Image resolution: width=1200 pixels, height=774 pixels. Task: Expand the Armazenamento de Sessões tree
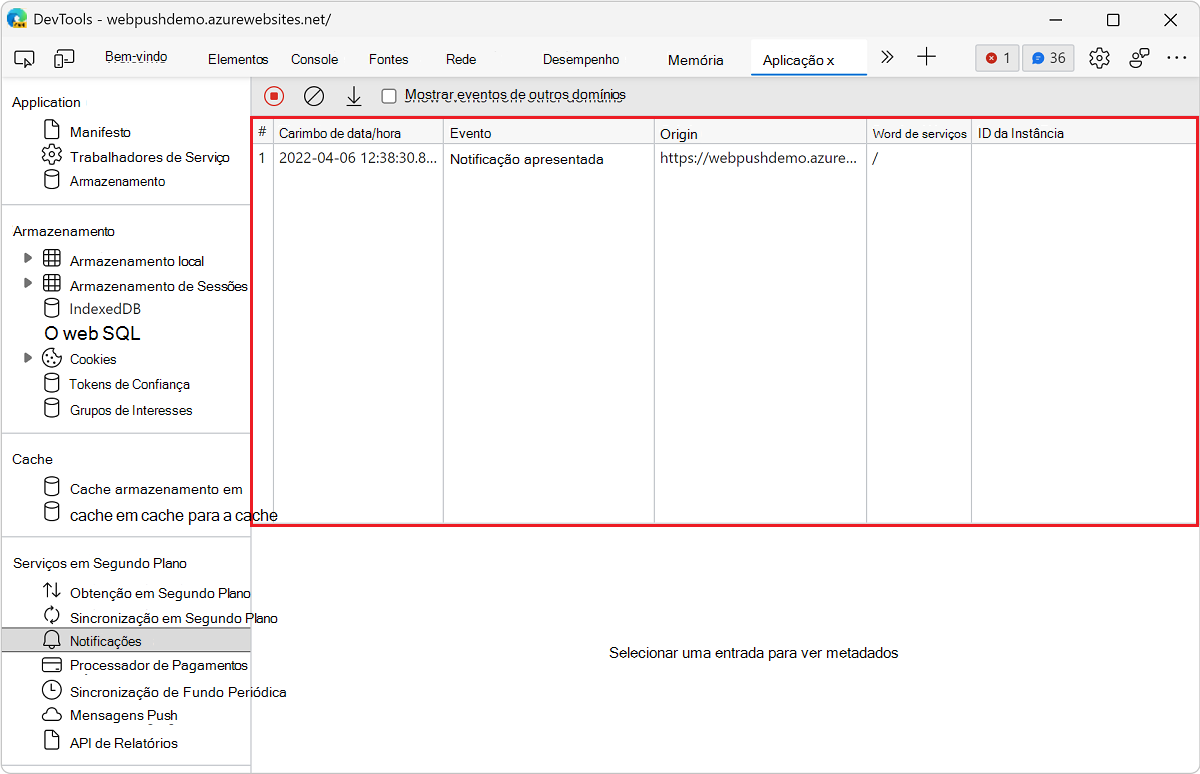click(x=28, y=284)
